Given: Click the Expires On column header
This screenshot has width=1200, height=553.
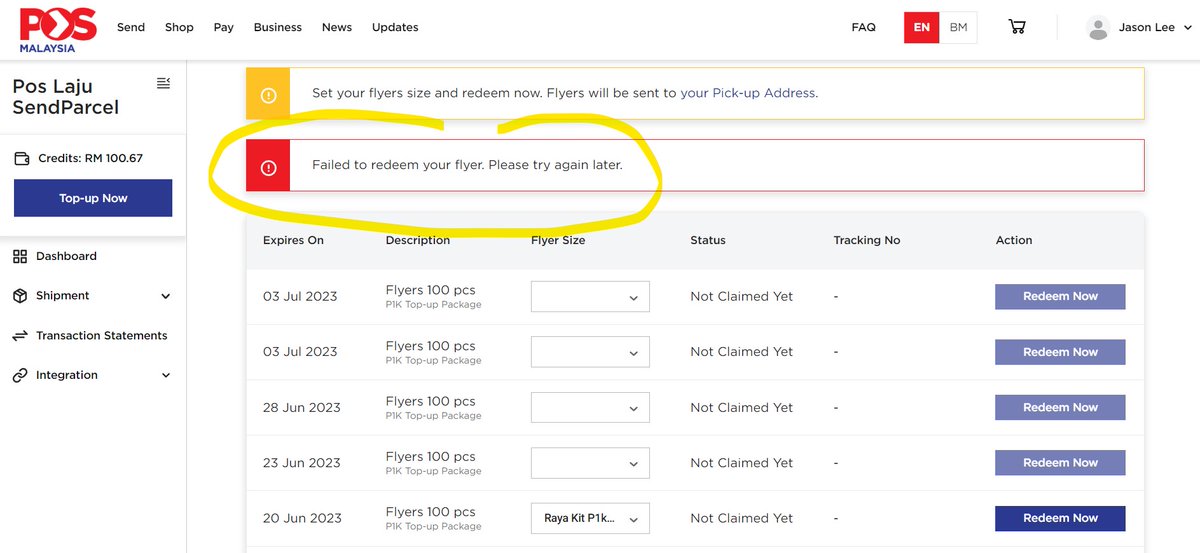Looking at the screenshot, I should [x=293, y=240].
